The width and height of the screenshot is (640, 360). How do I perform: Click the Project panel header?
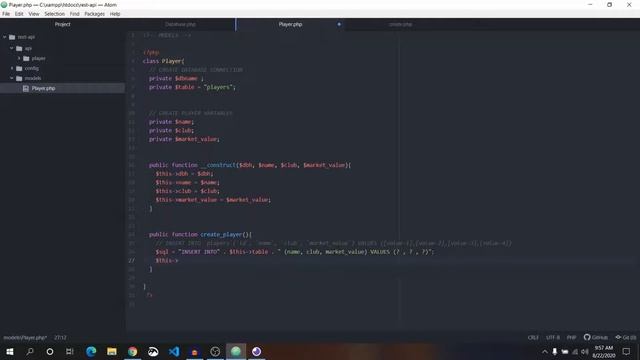(62, 24)
